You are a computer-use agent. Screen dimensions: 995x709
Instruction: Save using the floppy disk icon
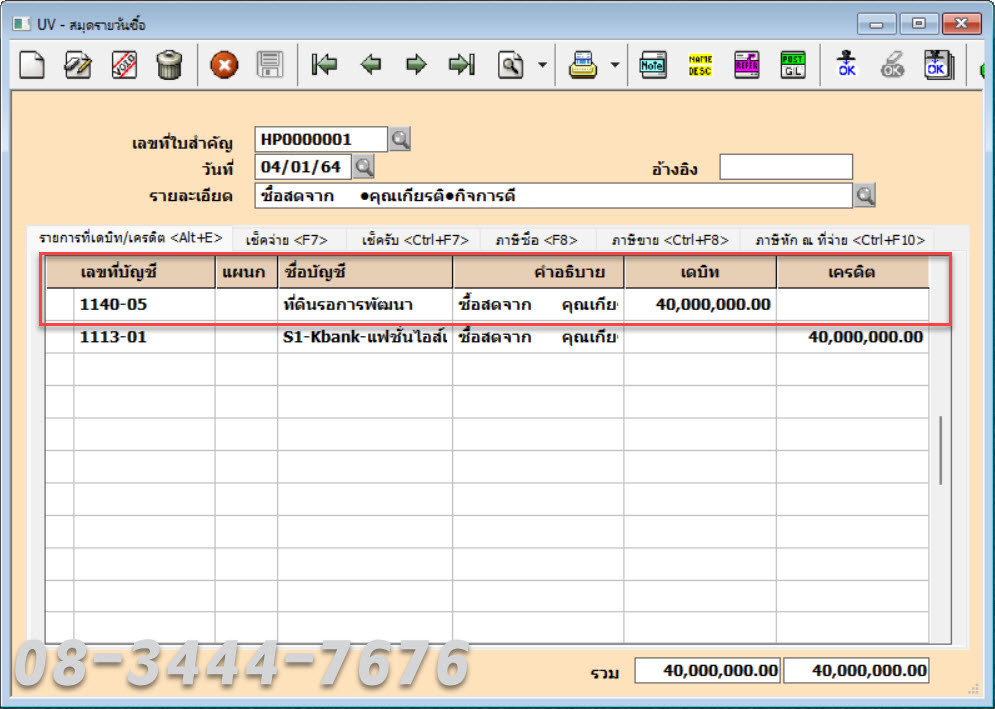pos(270,65)
